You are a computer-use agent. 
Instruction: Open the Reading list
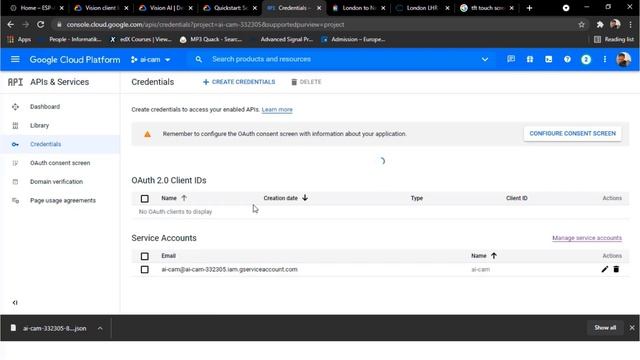tap(614, 40)
